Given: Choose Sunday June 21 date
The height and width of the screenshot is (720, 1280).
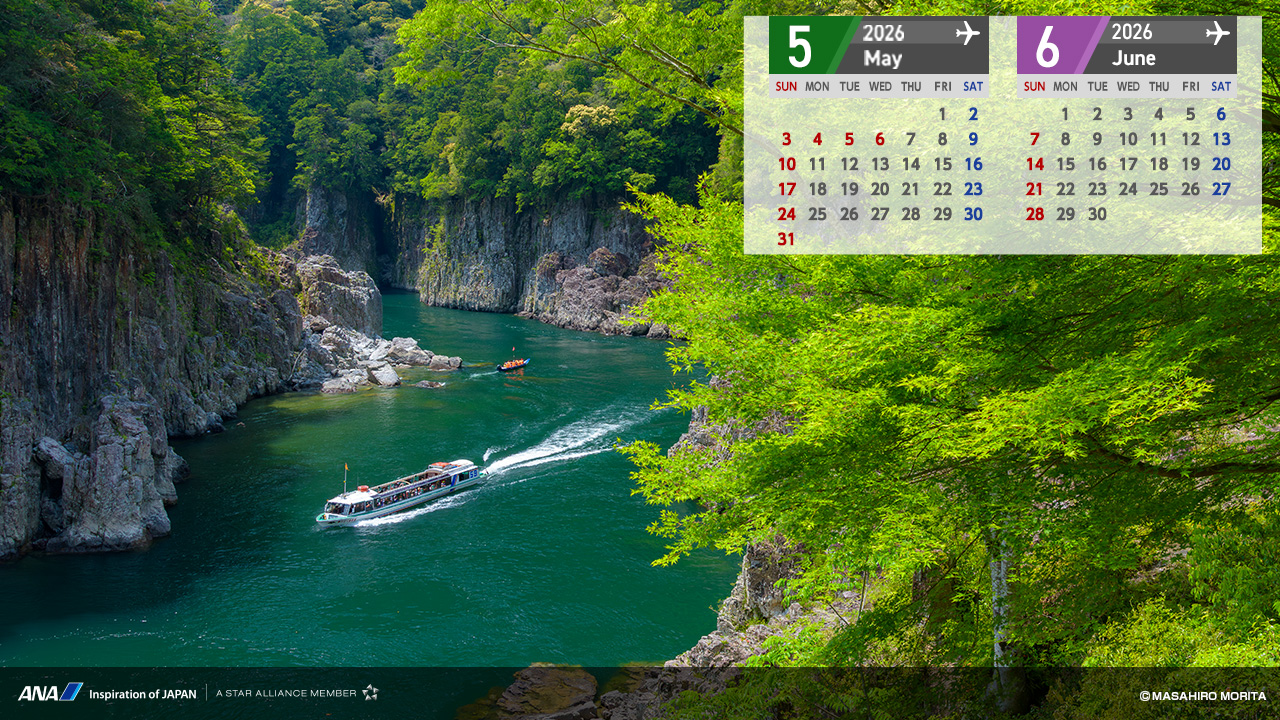Looking at the screenshot, I should (x=1034, y=189).
